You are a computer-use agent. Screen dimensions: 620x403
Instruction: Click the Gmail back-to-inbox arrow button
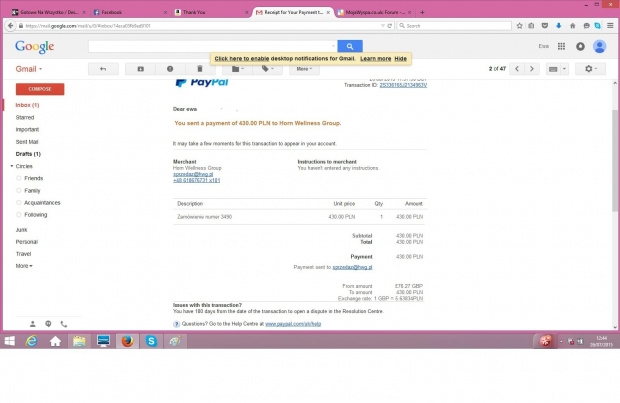pyautogui.click(x=103, y=69)
